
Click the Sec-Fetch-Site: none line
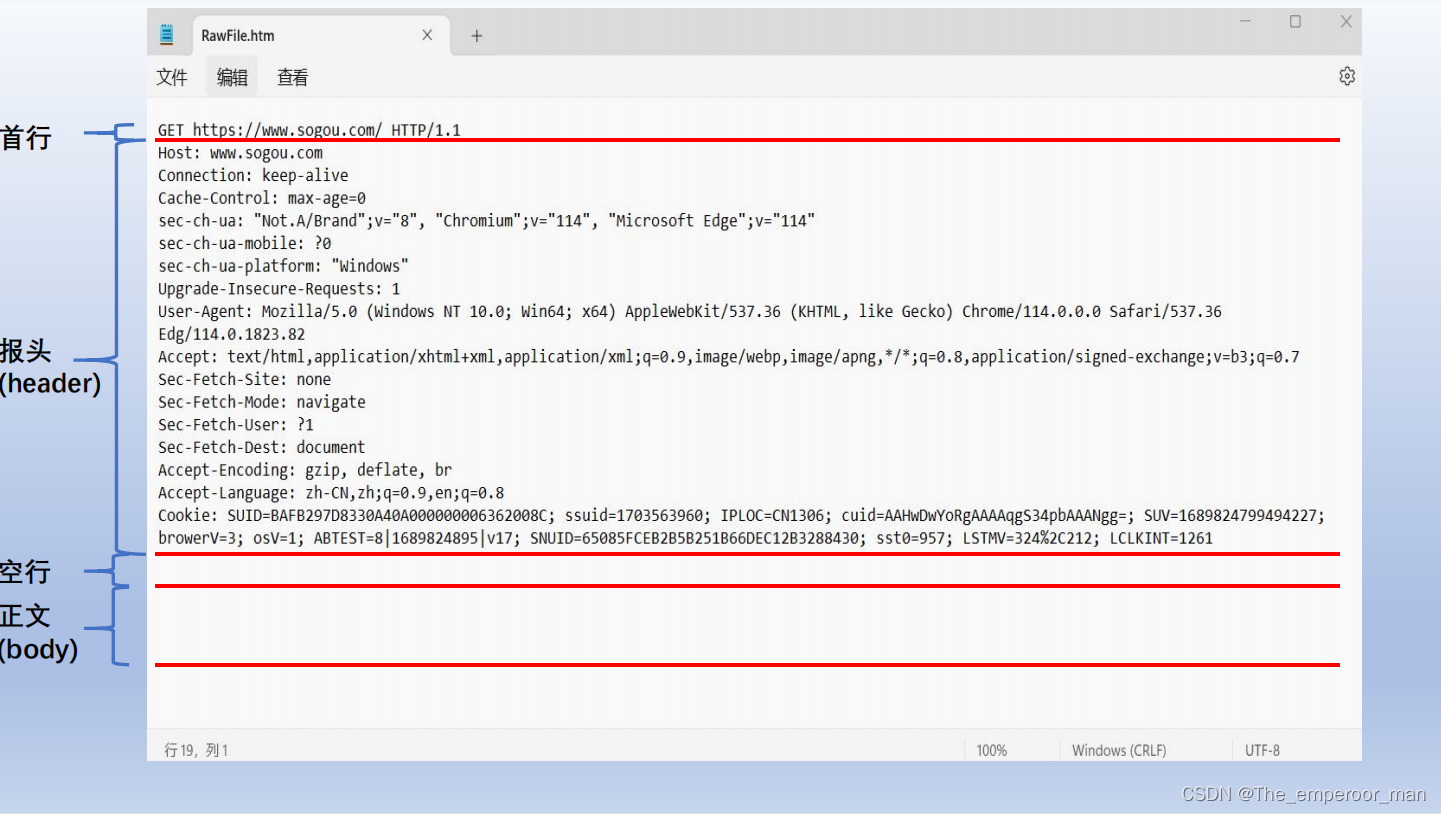[244, 379]
